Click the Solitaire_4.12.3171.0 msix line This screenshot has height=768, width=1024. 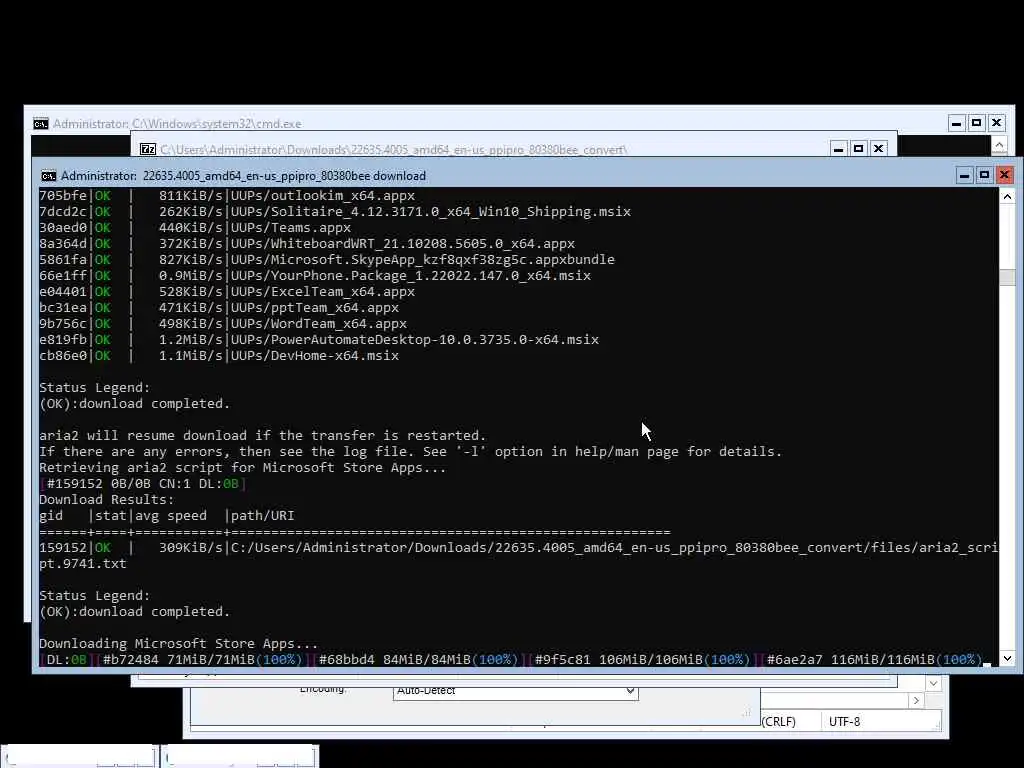[x=335, y=212]
